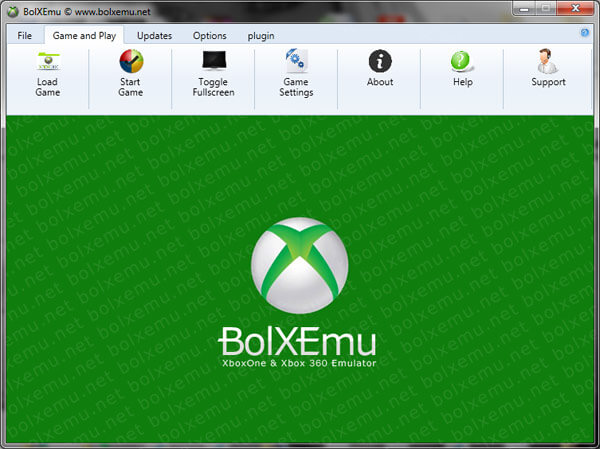
Task: Click the Load Game icon
Action: [x=48, y=61]
